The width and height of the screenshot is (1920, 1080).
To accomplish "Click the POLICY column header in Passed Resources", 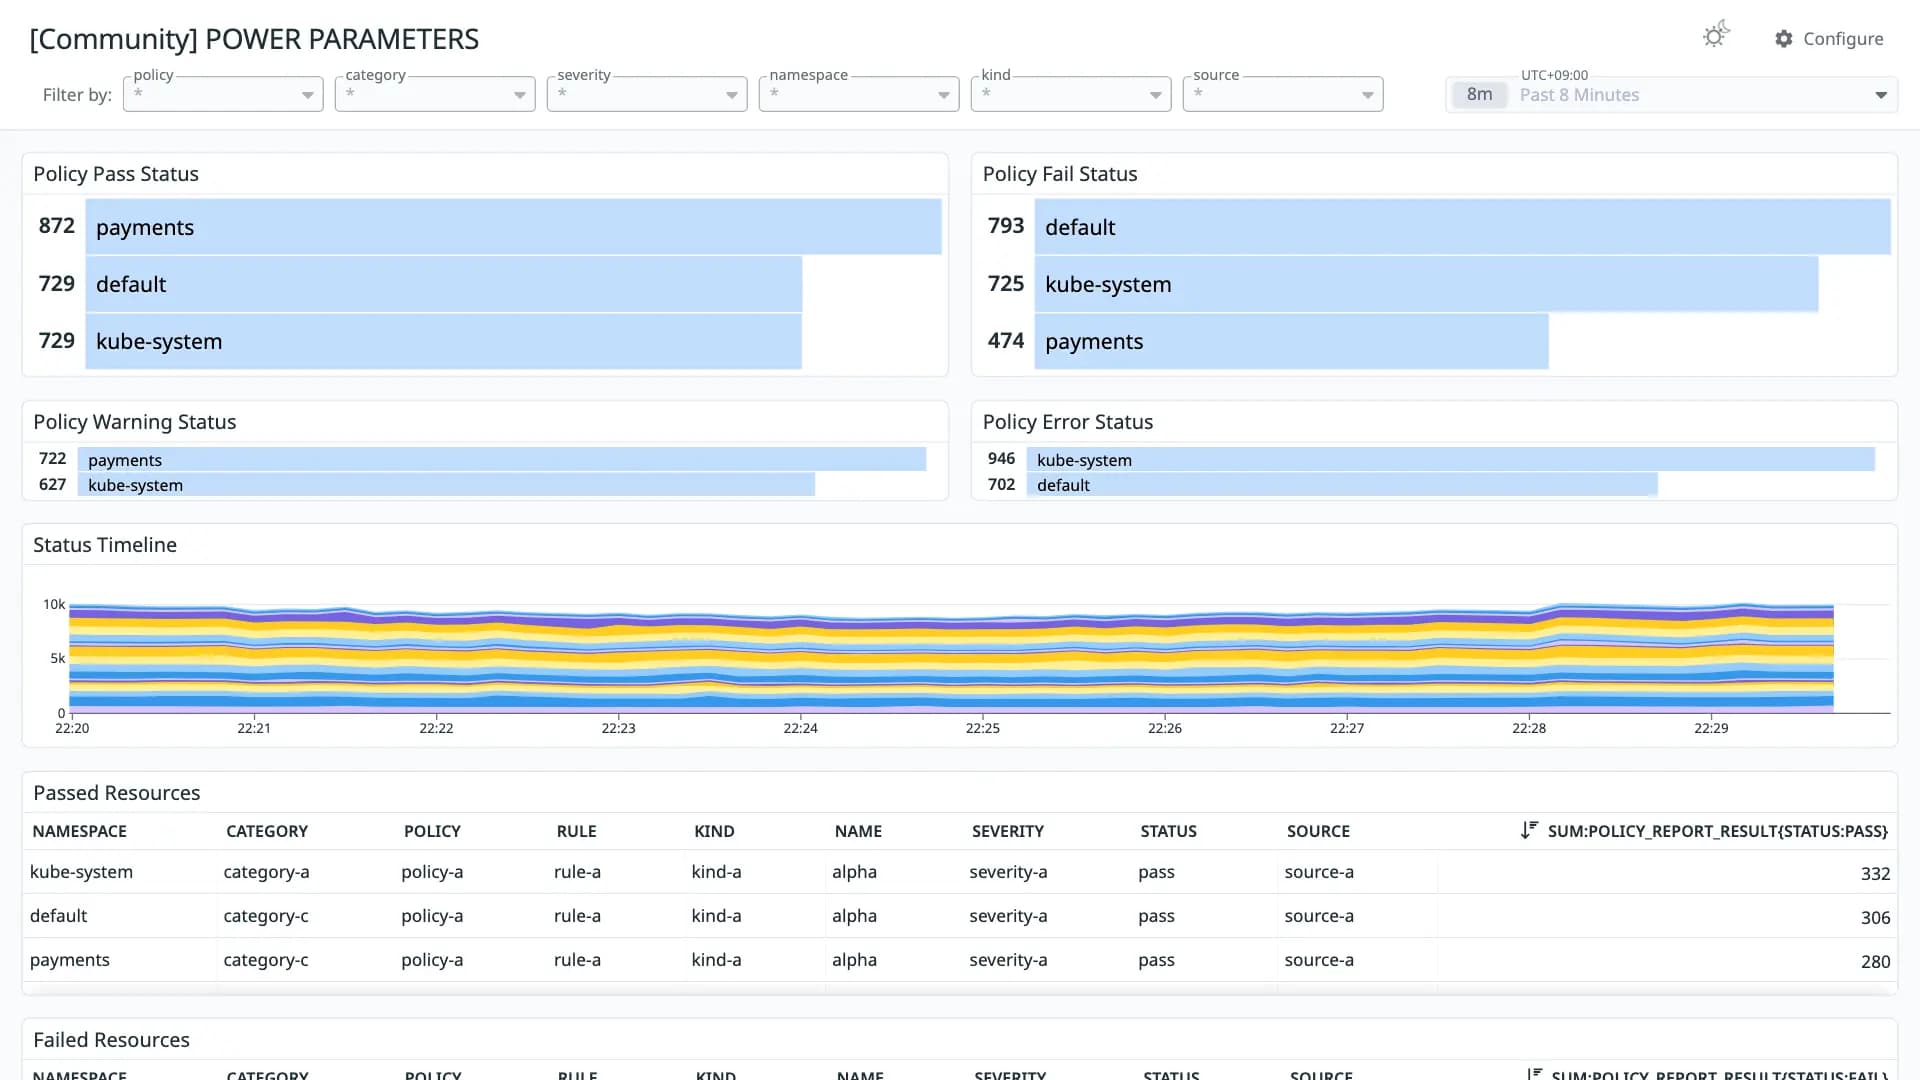I will tap(432, 831).
